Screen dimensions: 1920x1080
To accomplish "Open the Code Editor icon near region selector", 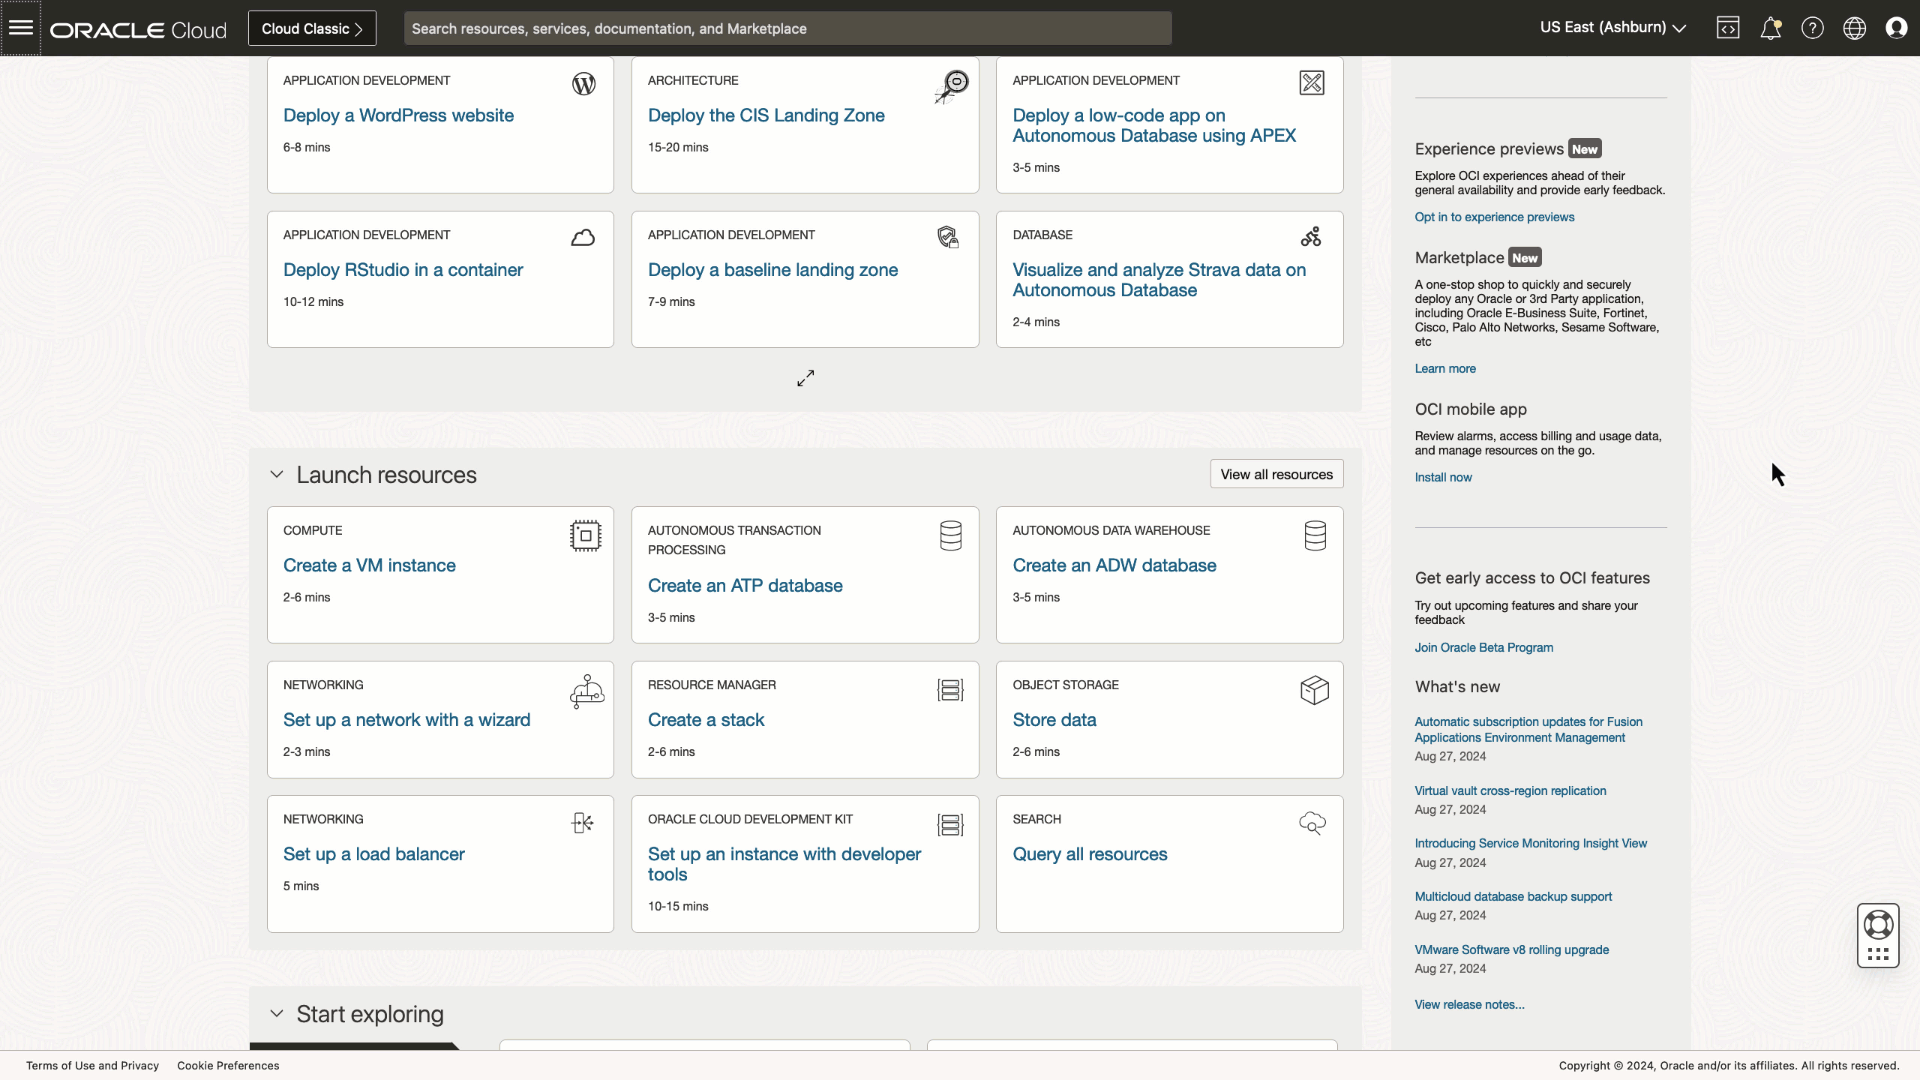I will tap(1729, 27).
